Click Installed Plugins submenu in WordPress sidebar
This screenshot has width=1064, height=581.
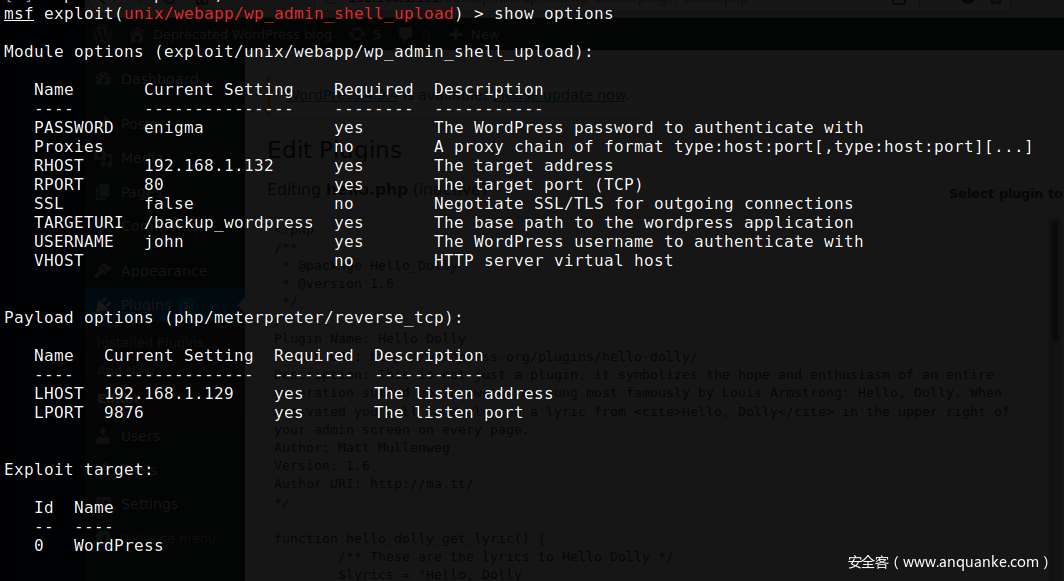150,342
